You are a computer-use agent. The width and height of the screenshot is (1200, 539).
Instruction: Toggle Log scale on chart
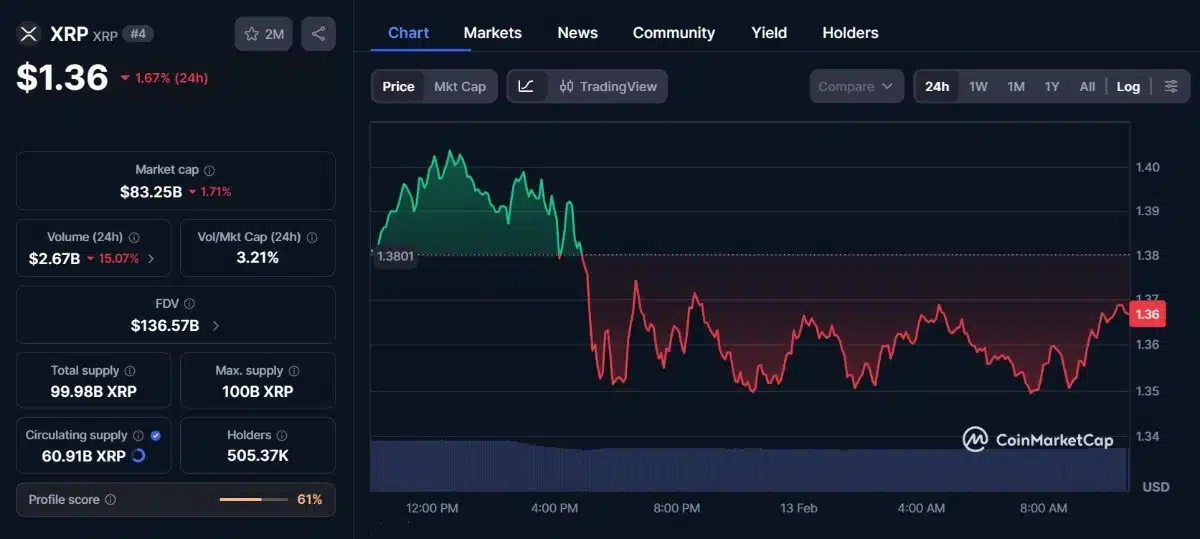coord(1128,86)
